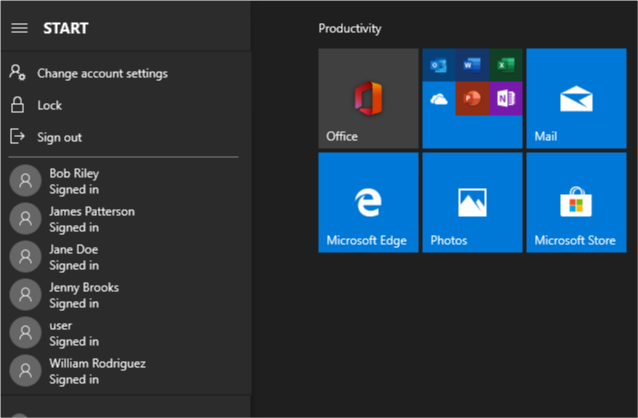Open the Microsoft Store tile
638x418 pixels.
coord(576,203)
